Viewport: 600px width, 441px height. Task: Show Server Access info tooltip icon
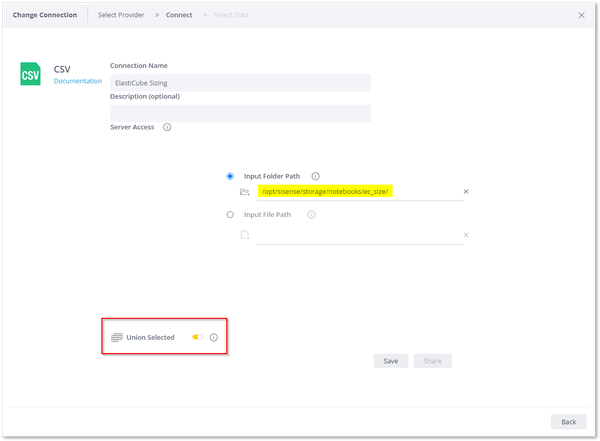(167, 127)
